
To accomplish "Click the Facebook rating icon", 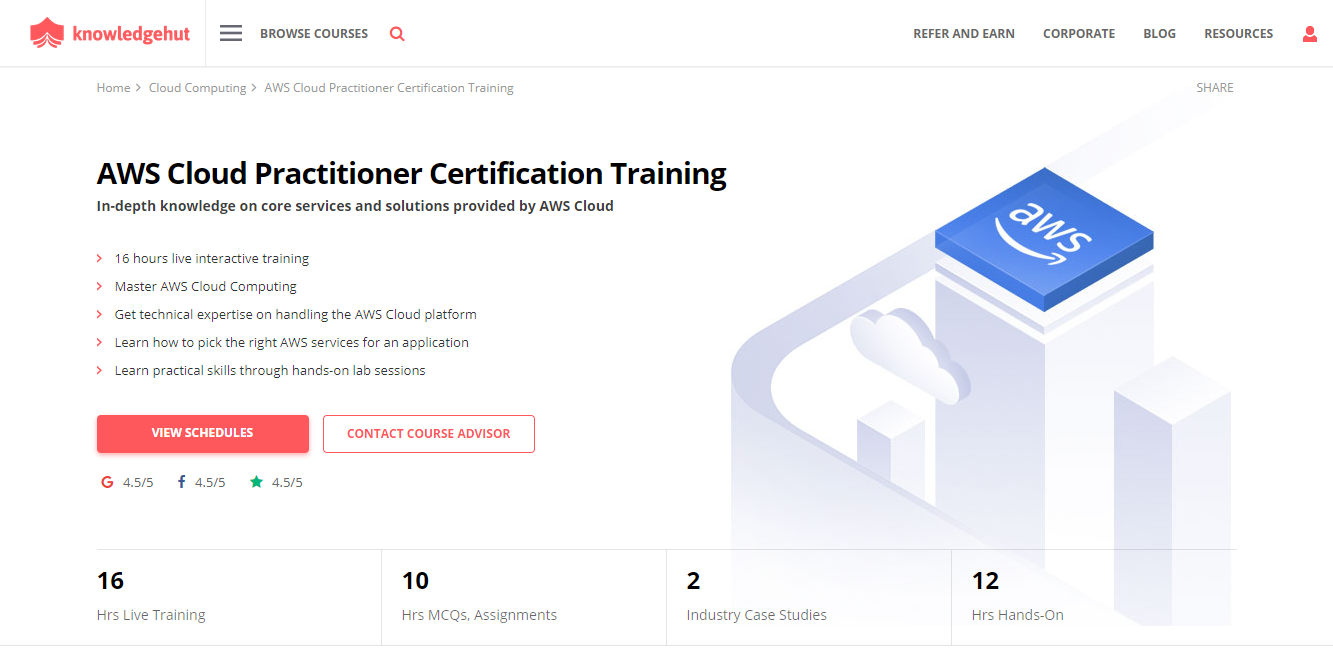I will click(181, 482).
